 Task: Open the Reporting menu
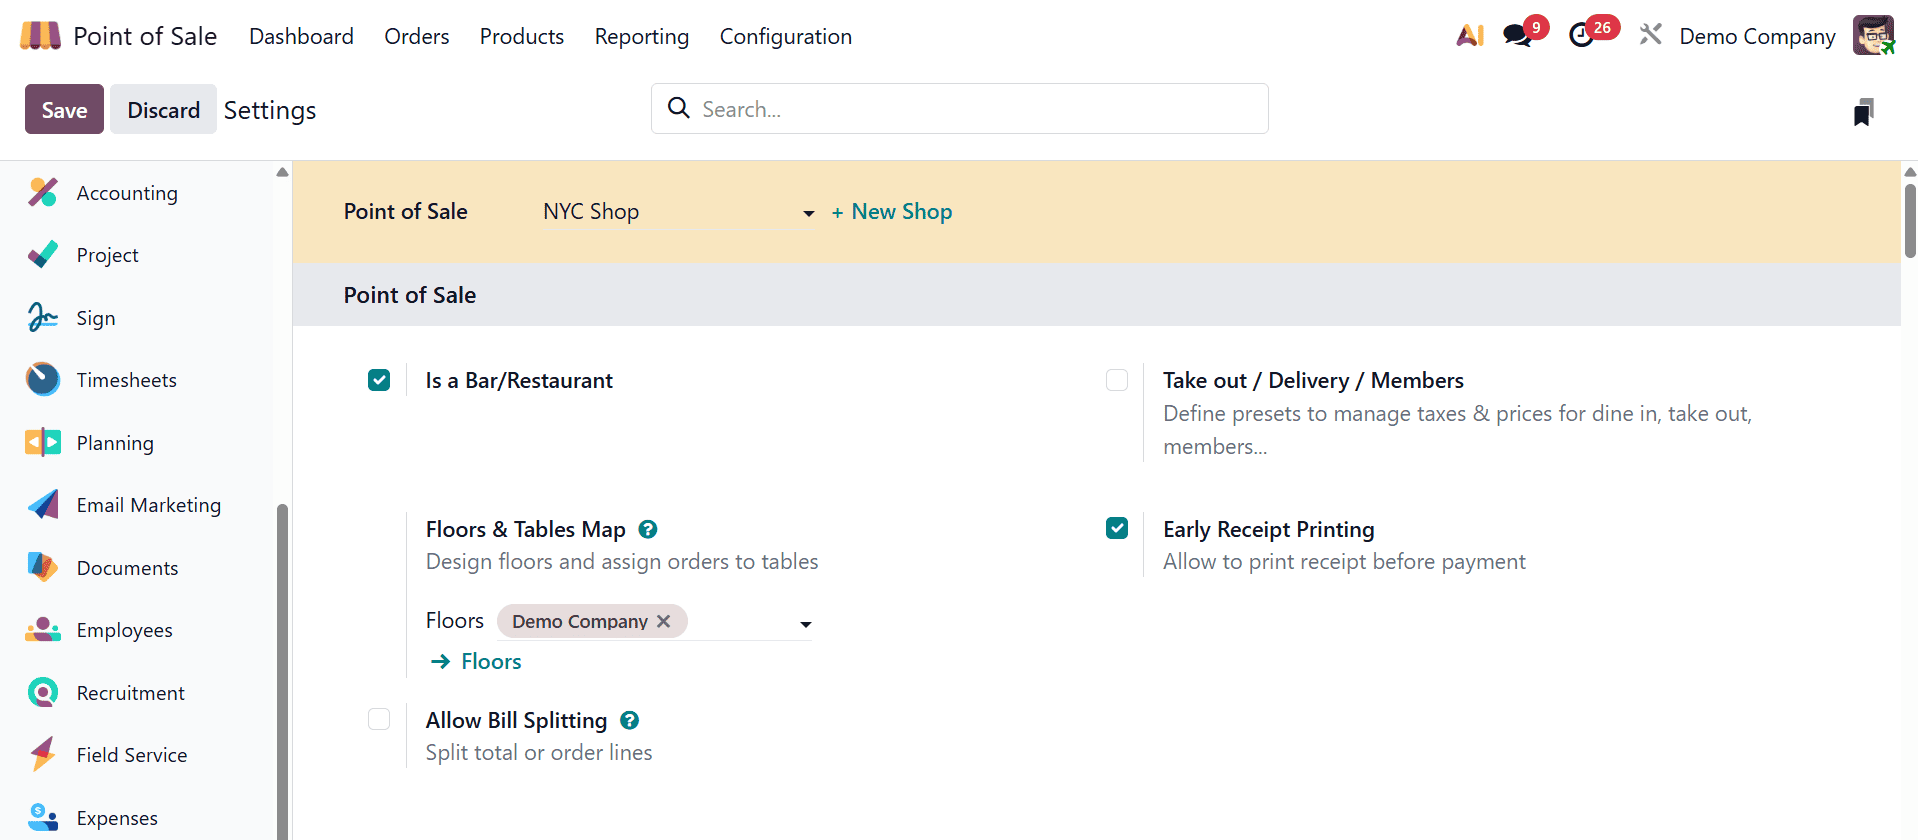pos(642,36)
